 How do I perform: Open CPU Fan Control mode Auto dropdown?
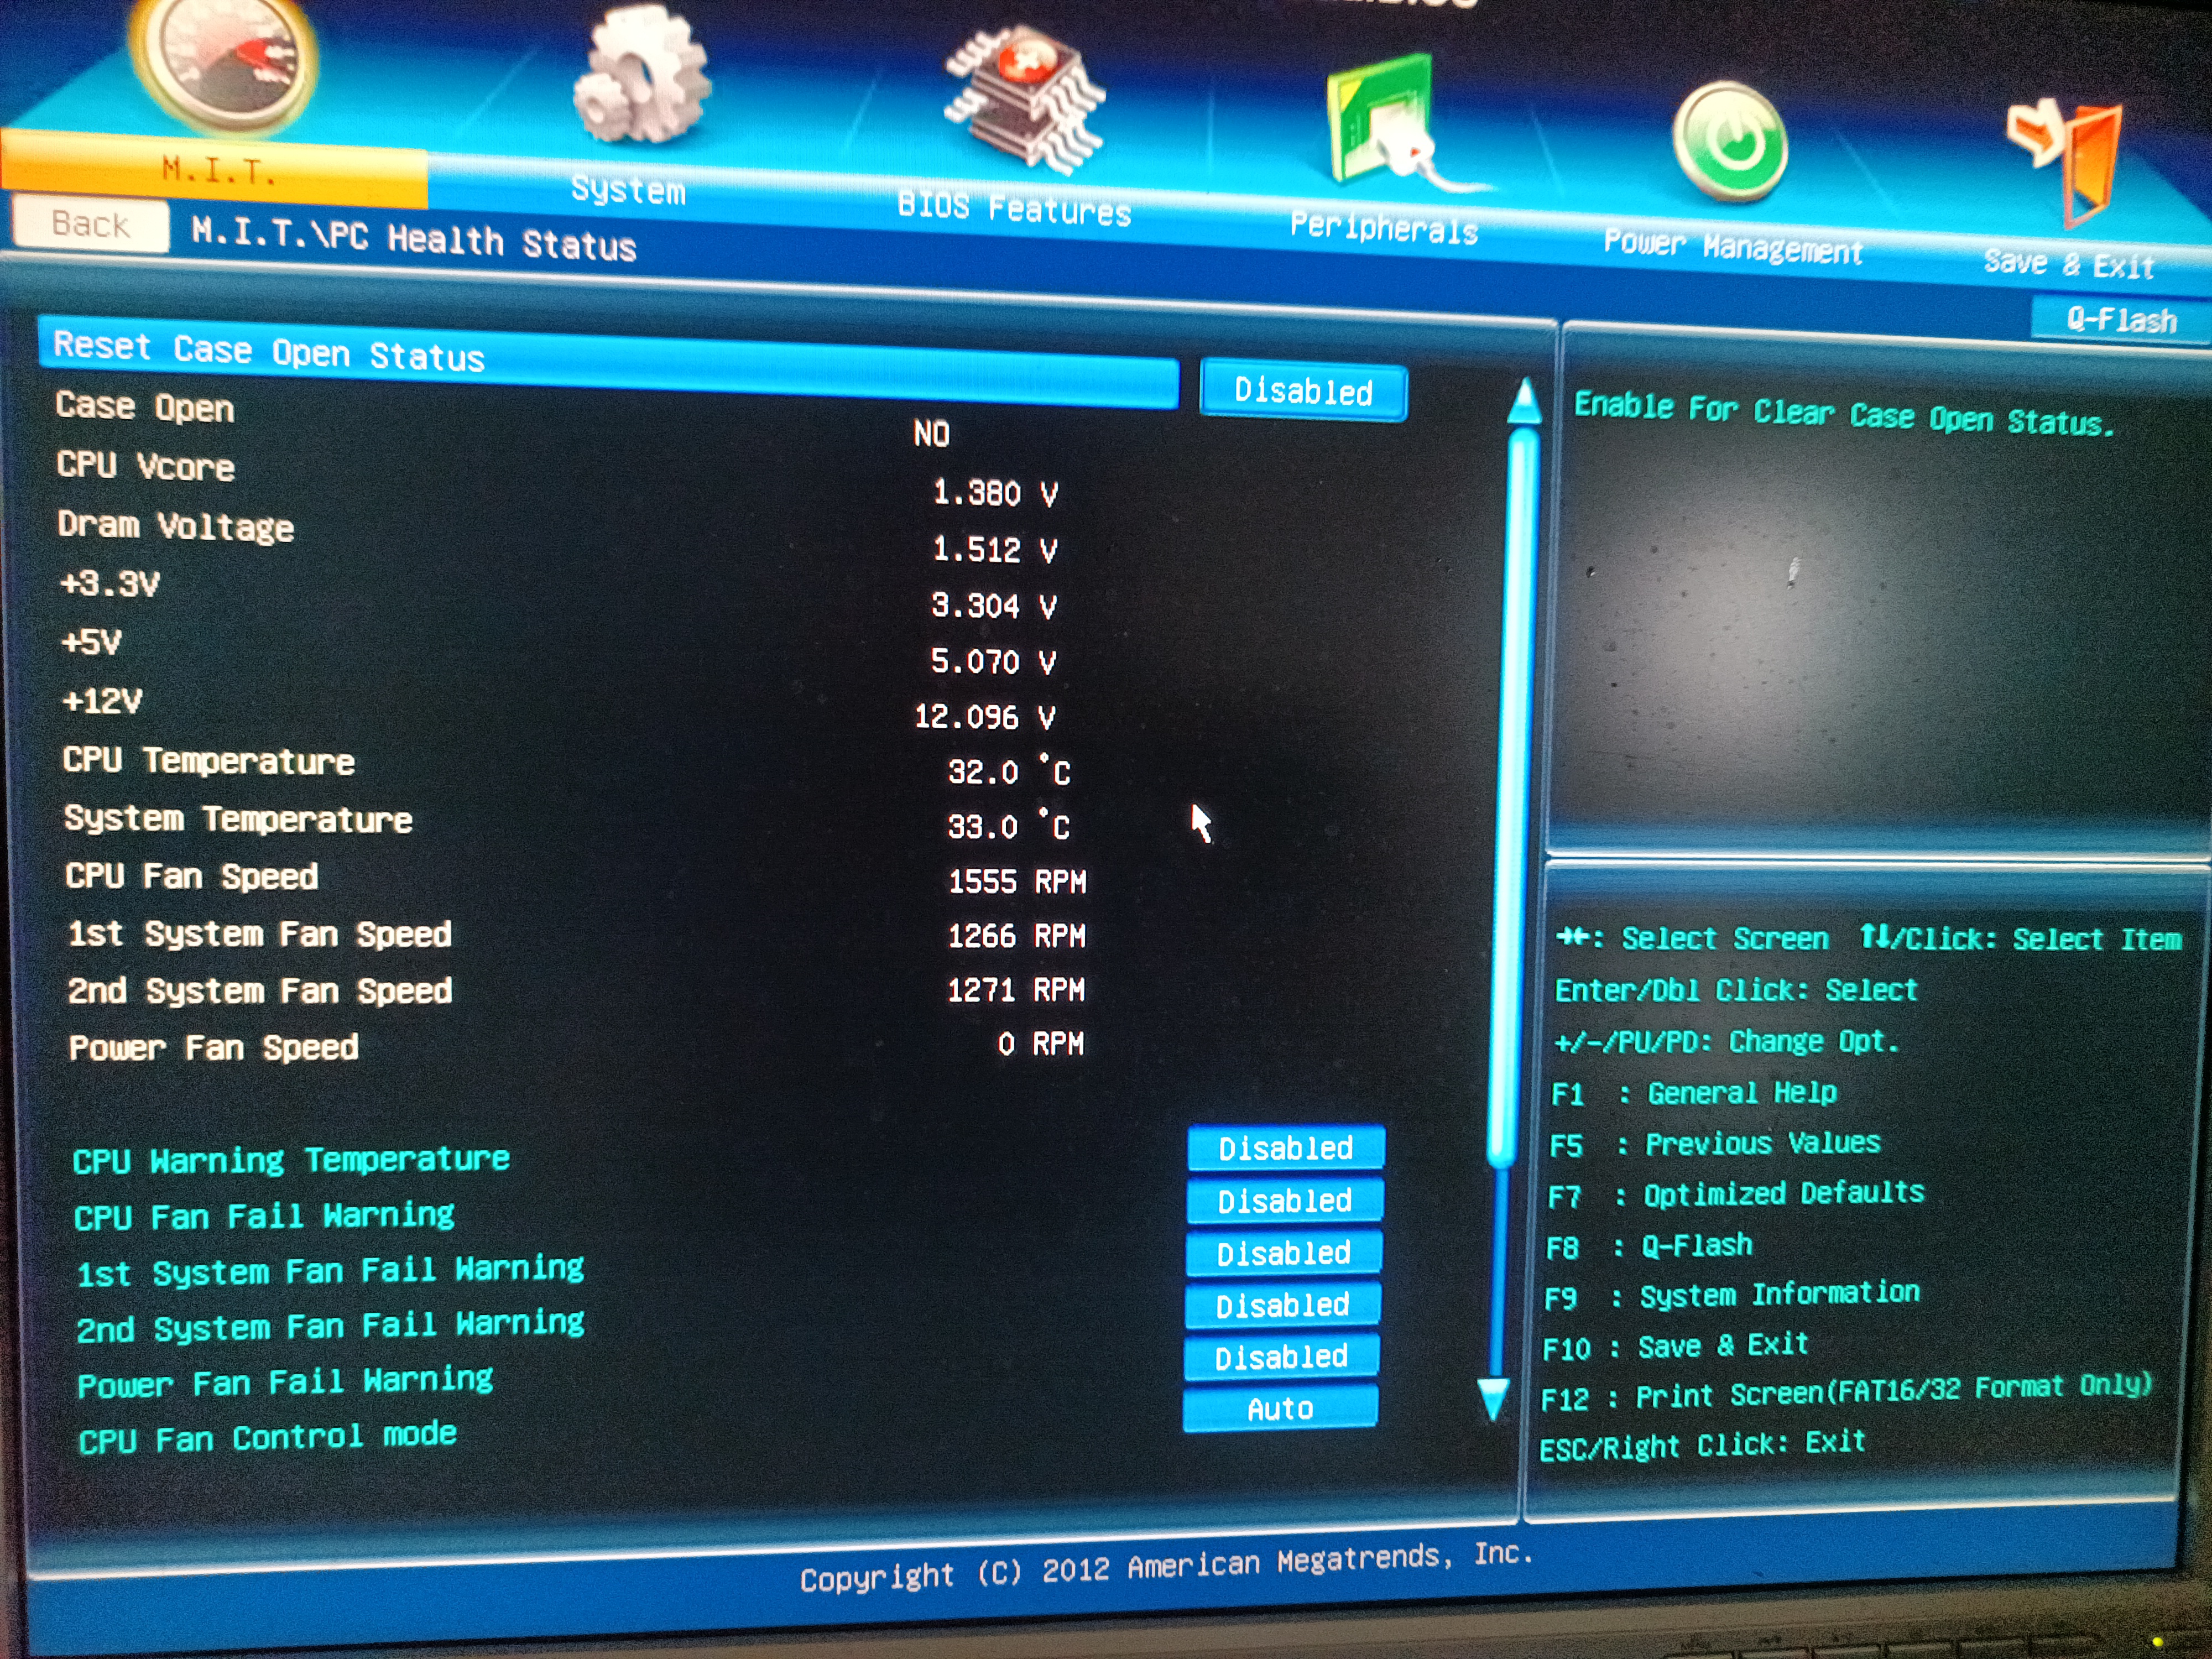pos(1280,1409)
